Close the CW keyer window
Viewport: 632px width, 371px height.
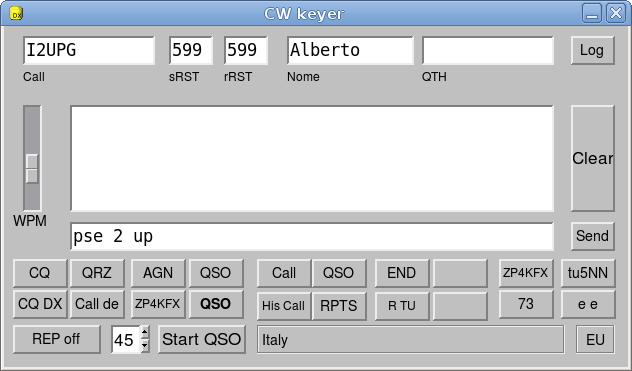click(616, 13)
